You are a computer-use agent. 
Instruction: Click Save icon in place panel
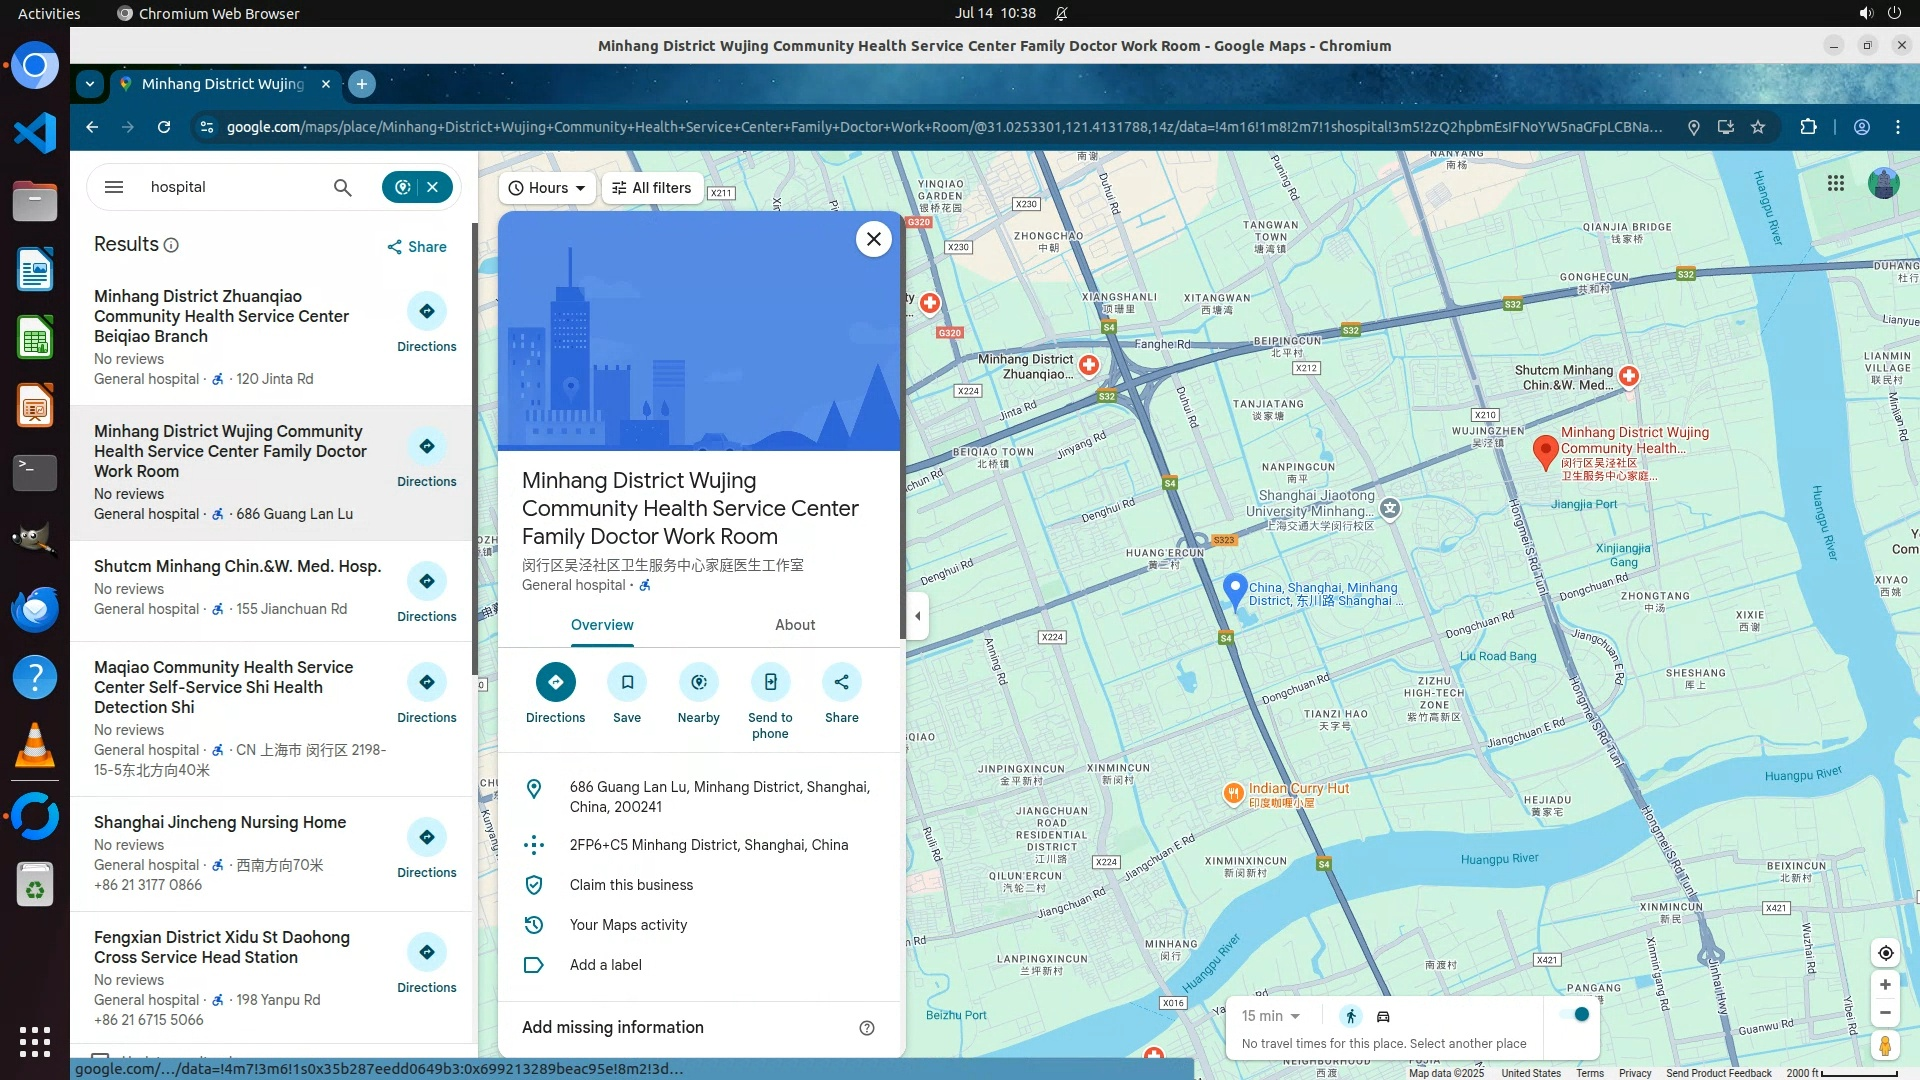click(x=627, y=682)
